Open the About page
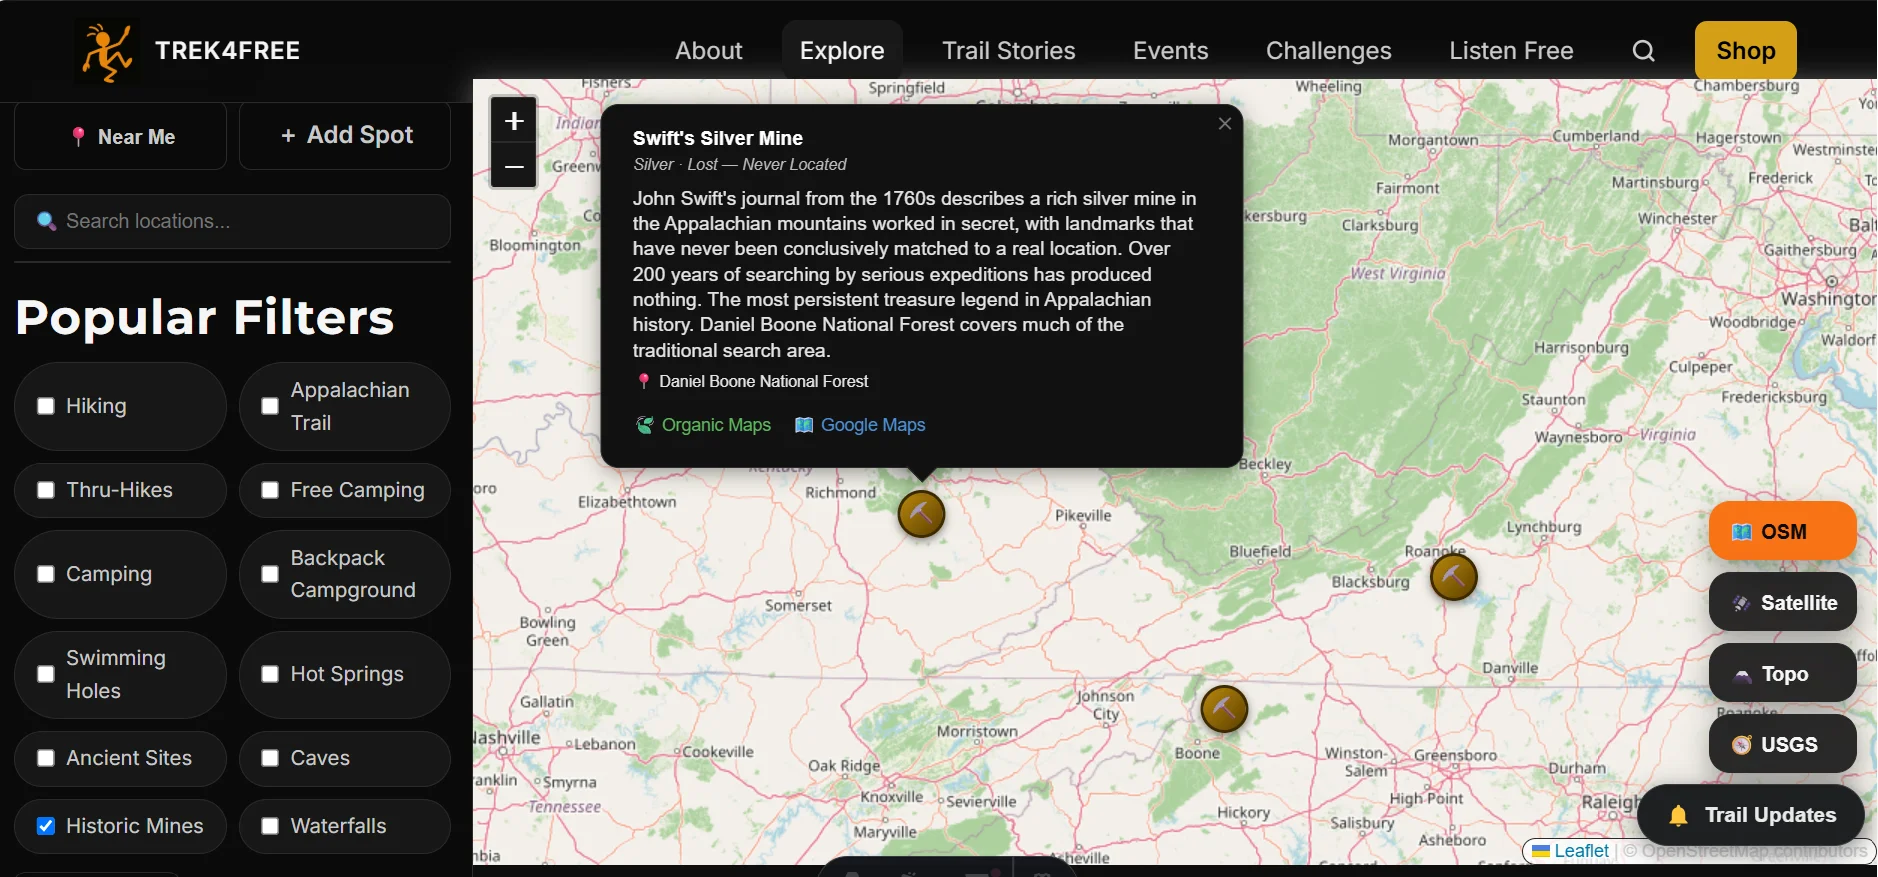This screenshot has height=877, width=1878. click(x=709, y=51)
